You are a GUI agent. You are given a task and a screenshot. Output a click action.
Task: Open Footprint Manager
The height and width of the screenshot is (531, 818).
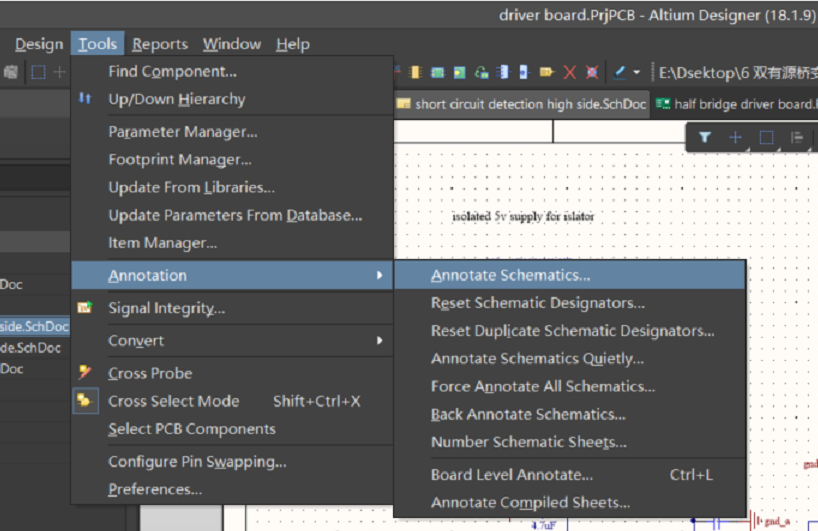(179, 159)
